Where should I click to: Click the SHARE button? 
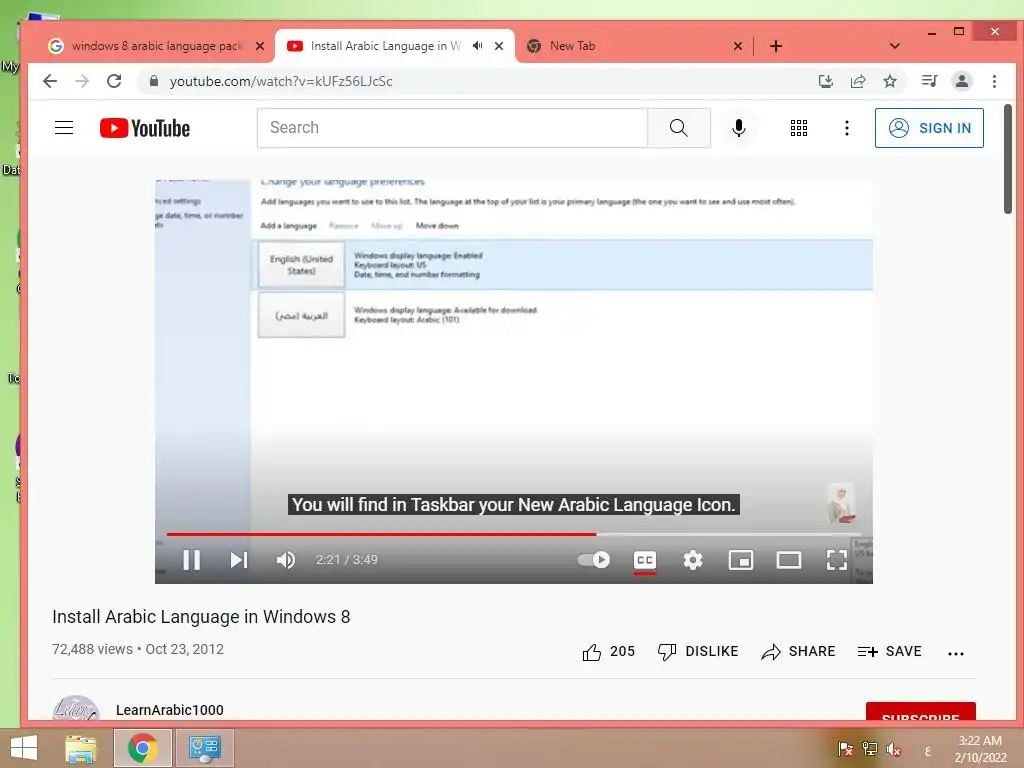798,652
